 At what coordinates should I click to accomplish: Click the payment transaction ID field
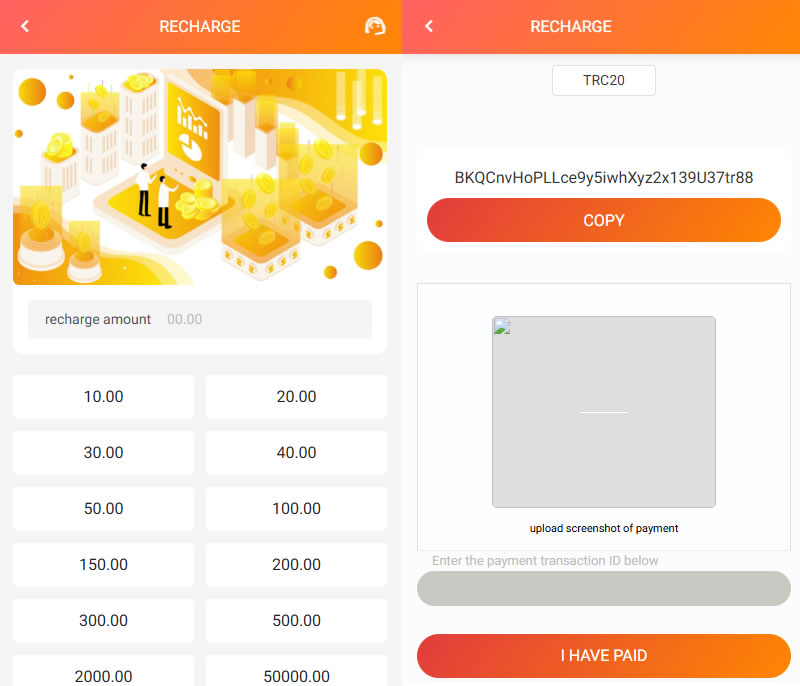point(603,588)
